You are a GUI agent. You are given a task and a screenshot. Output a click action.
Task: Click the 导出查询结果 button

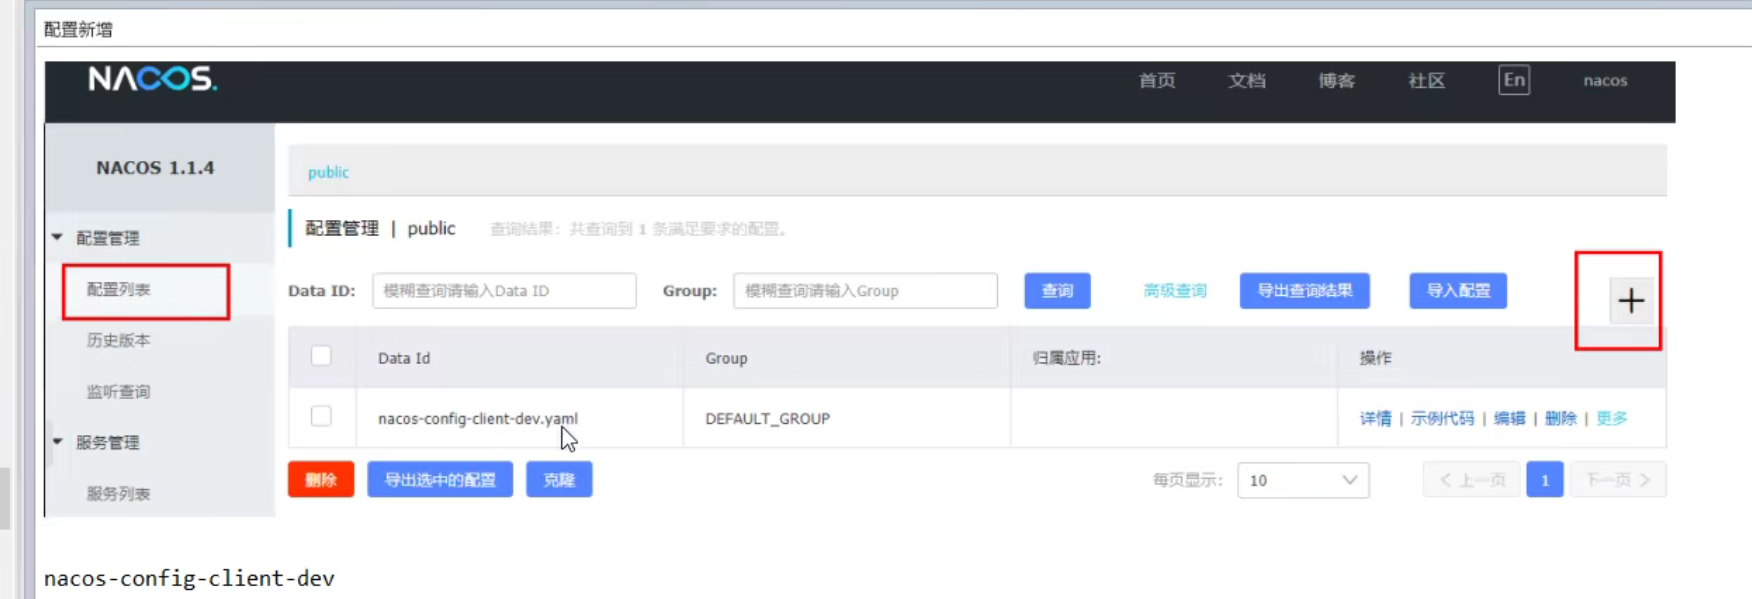(x=1305, y=291)
